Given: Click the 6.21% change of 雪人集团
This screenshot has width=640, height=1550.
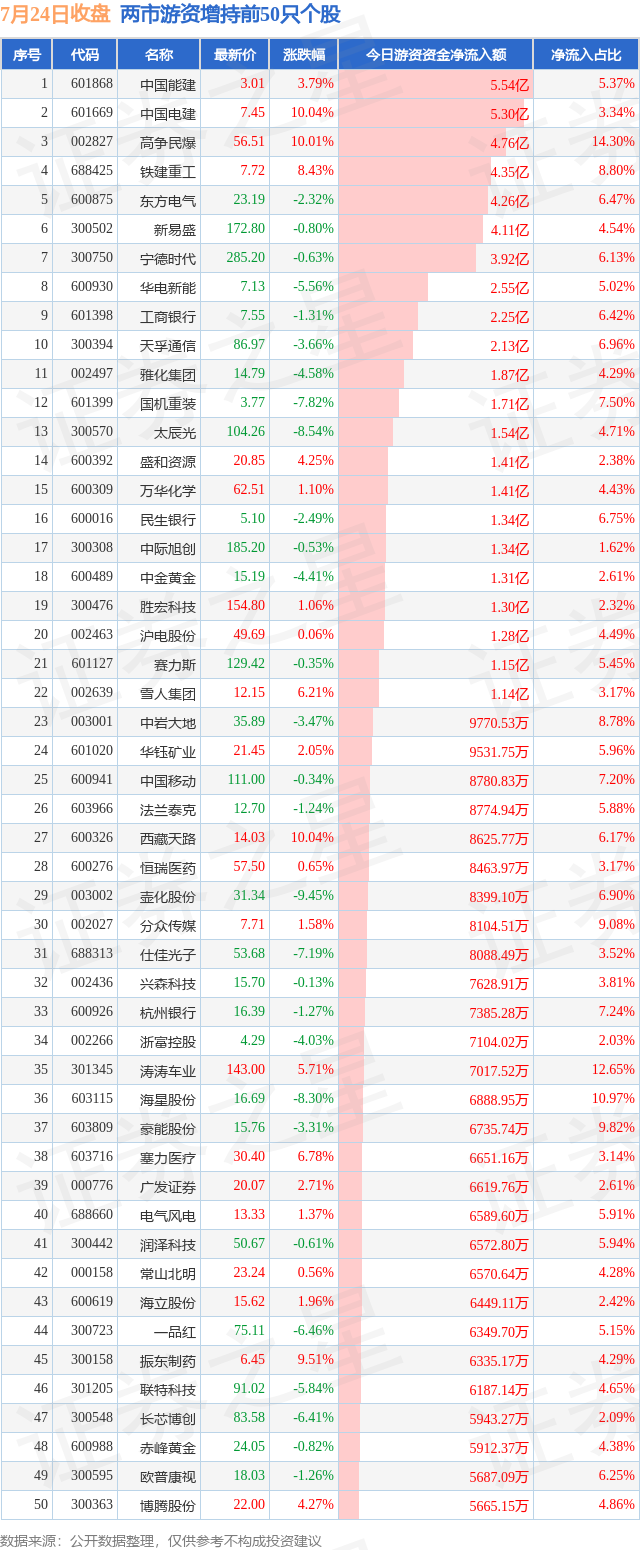Looking at the screenshot, I should coord(317,693).
